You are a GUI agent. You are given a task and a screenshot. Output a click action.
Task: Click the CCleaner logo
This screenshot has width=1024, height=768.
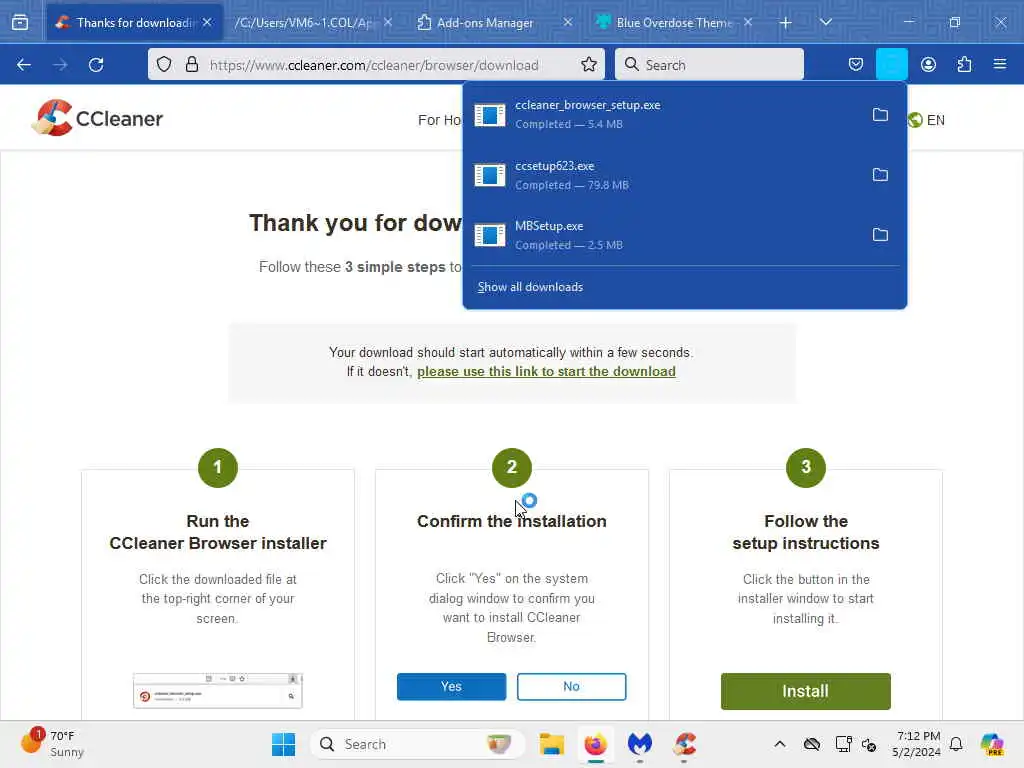pyautogui.click(x=97, y=118)
